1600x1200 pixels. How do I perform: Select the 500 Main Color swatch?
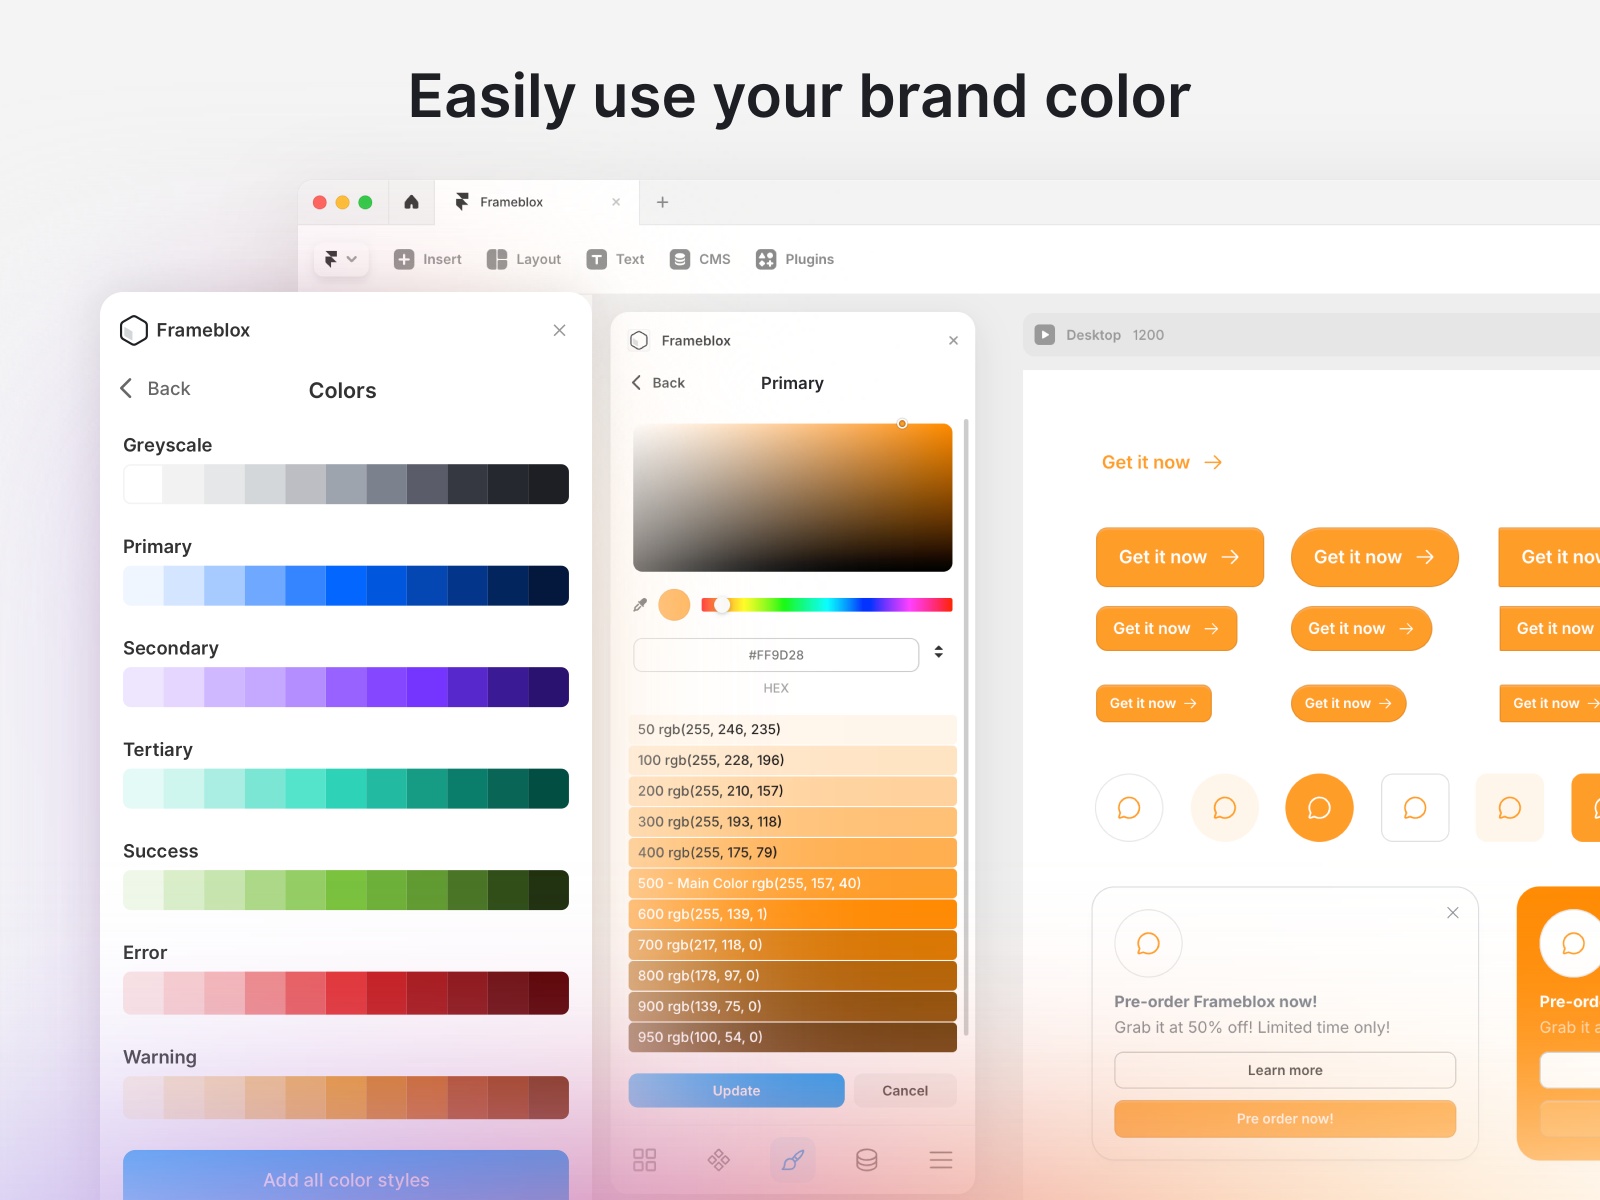click(792, 883)
